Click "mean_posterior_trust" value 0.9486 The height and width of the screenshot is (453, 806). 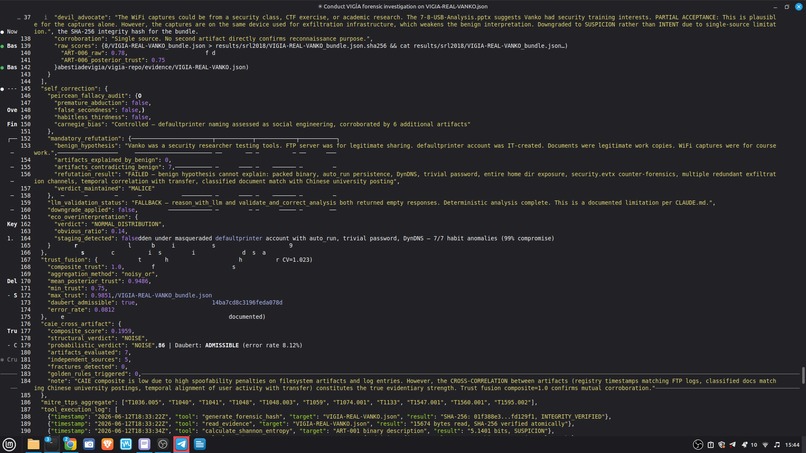pos(138,281)
